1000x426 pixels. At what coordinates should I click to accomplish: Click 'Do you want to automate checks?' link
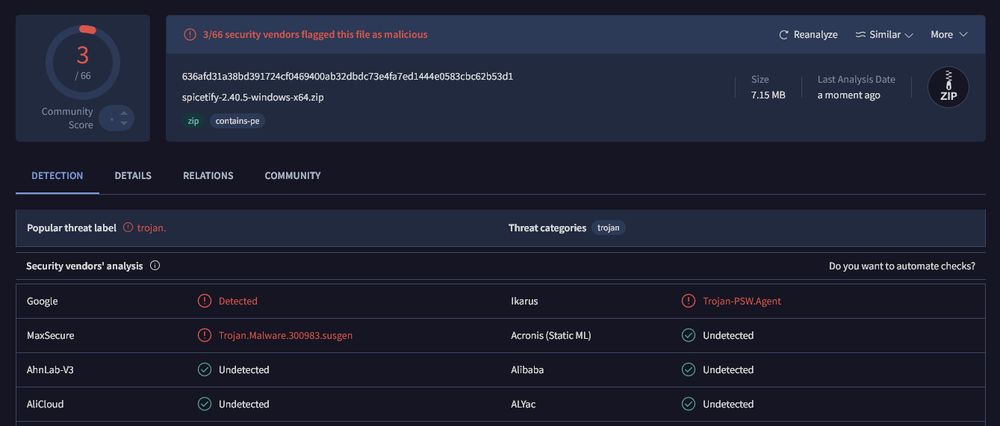pyautogui.click(x=902, y=266)
